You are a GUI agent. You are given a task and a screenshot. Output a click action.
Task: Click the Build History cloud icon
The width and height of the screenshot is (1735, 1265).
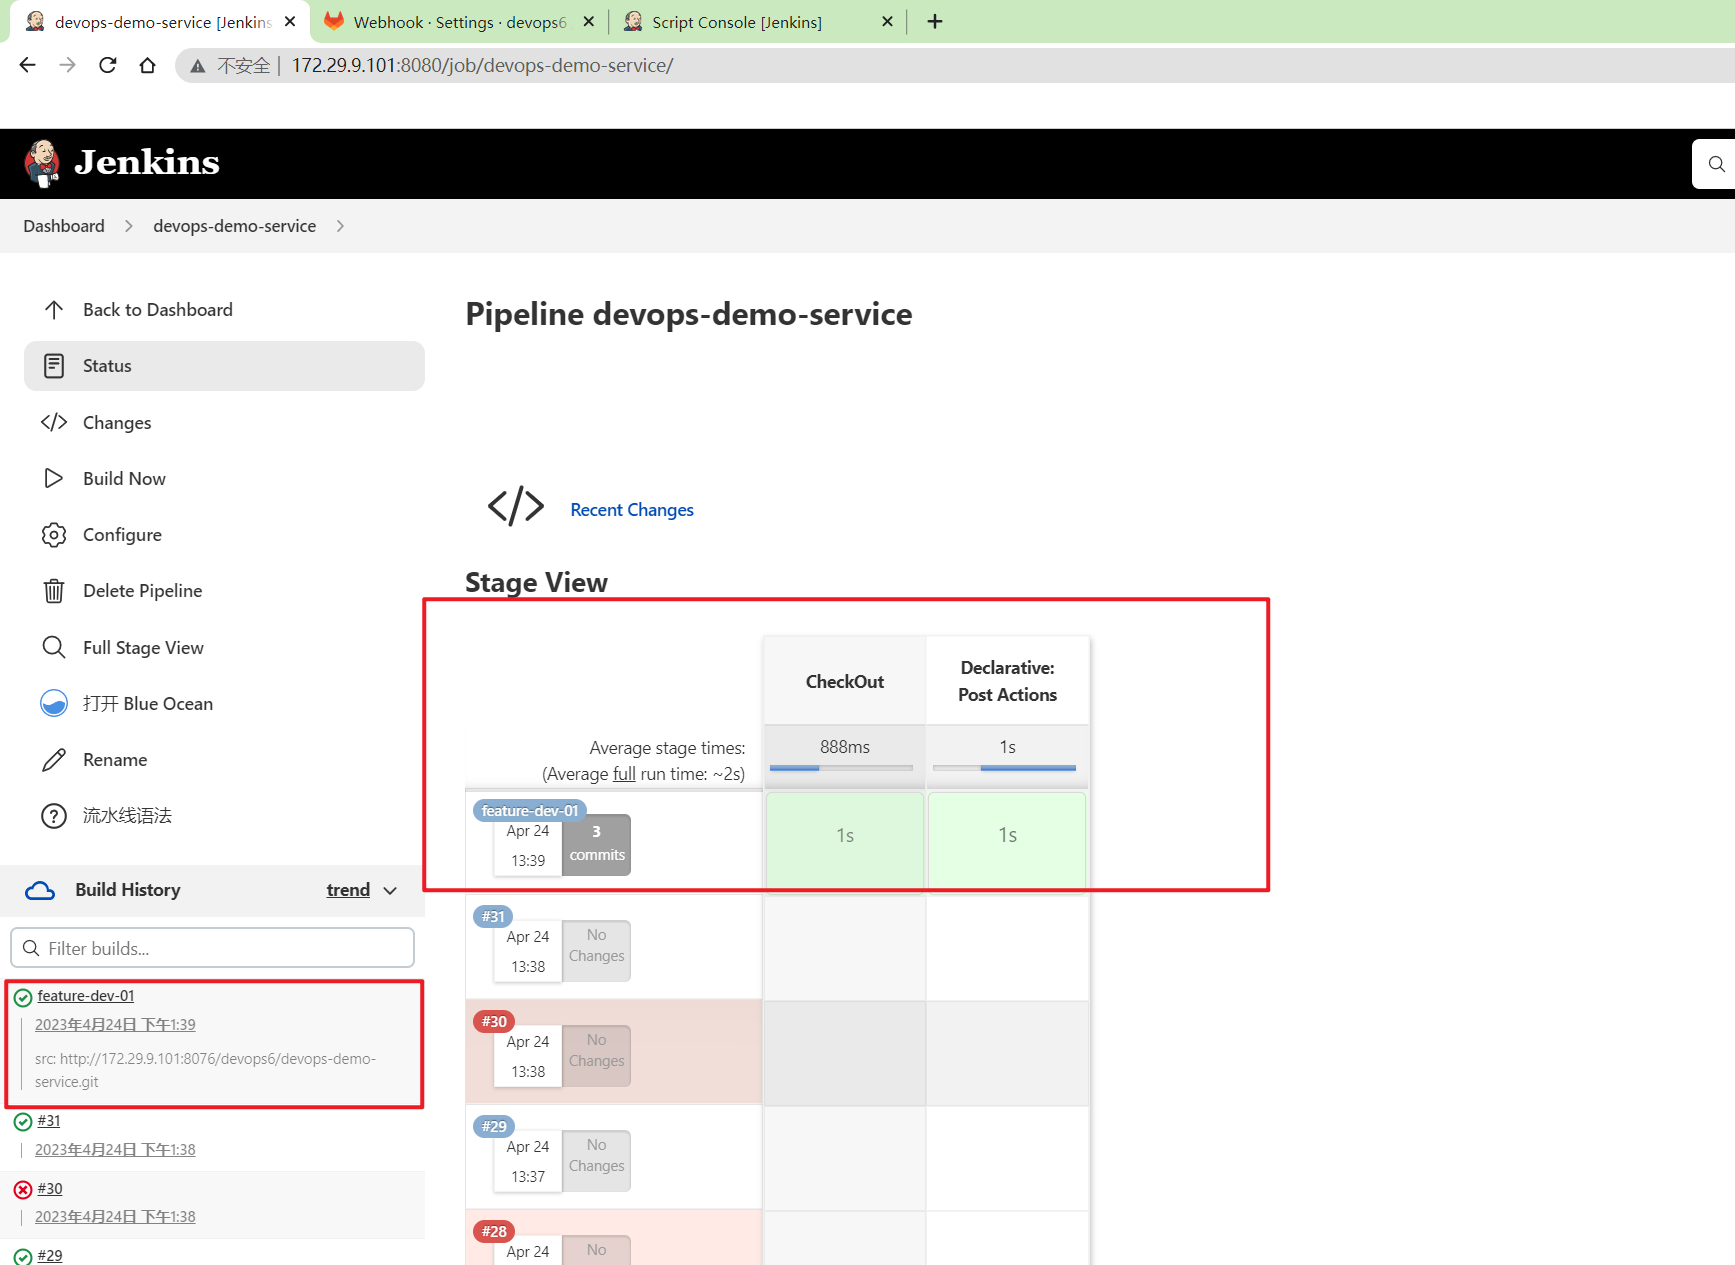40,890
